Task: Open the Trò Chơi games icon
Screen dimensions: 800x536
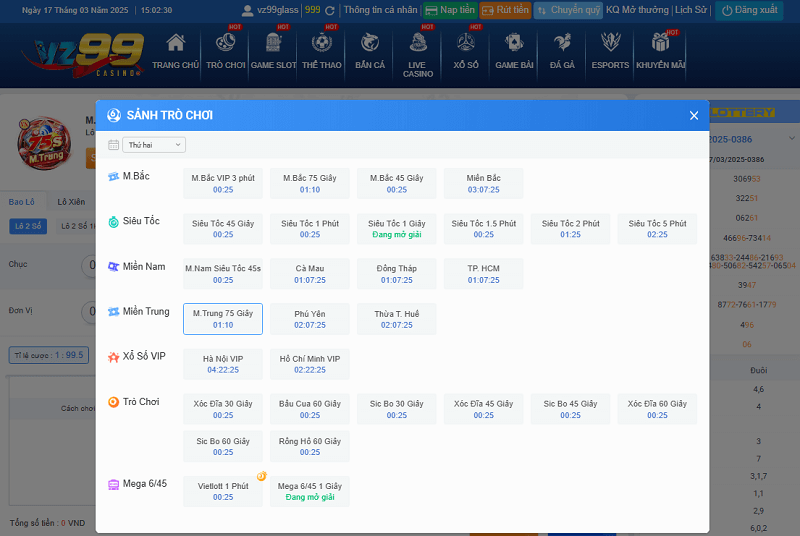Action: point(225,44)
